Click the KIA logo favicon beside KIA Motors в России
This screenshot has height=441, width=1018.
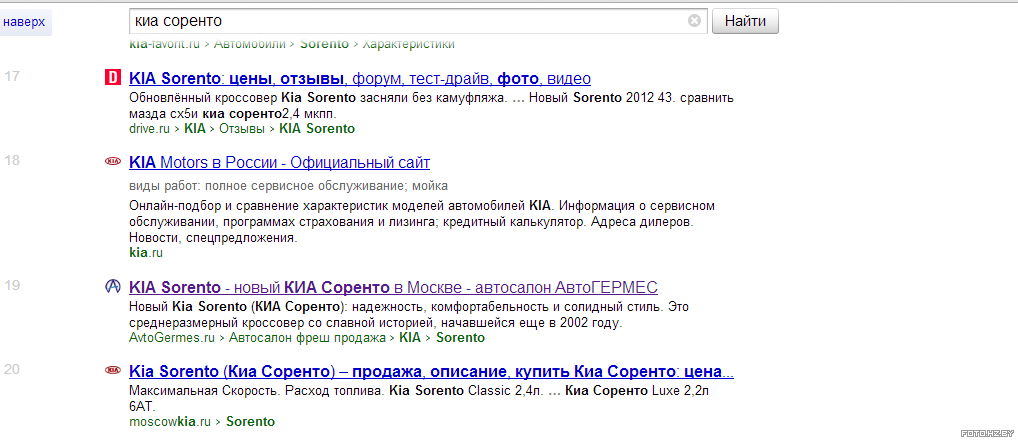click(113, 161)
